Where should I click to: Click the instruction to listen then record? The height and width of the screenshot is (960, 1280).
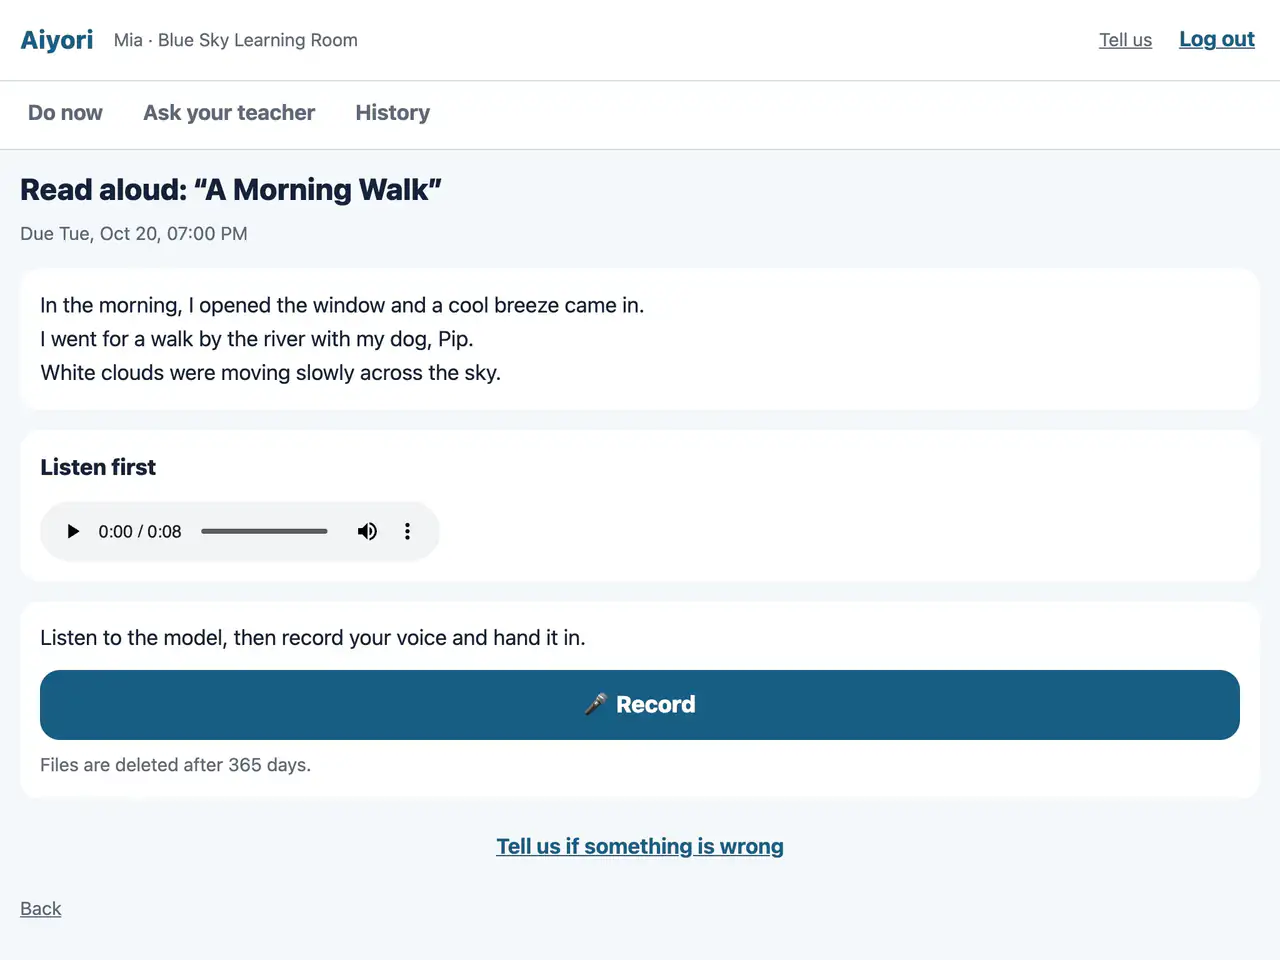pyautogui.click(x=313, y=638)
